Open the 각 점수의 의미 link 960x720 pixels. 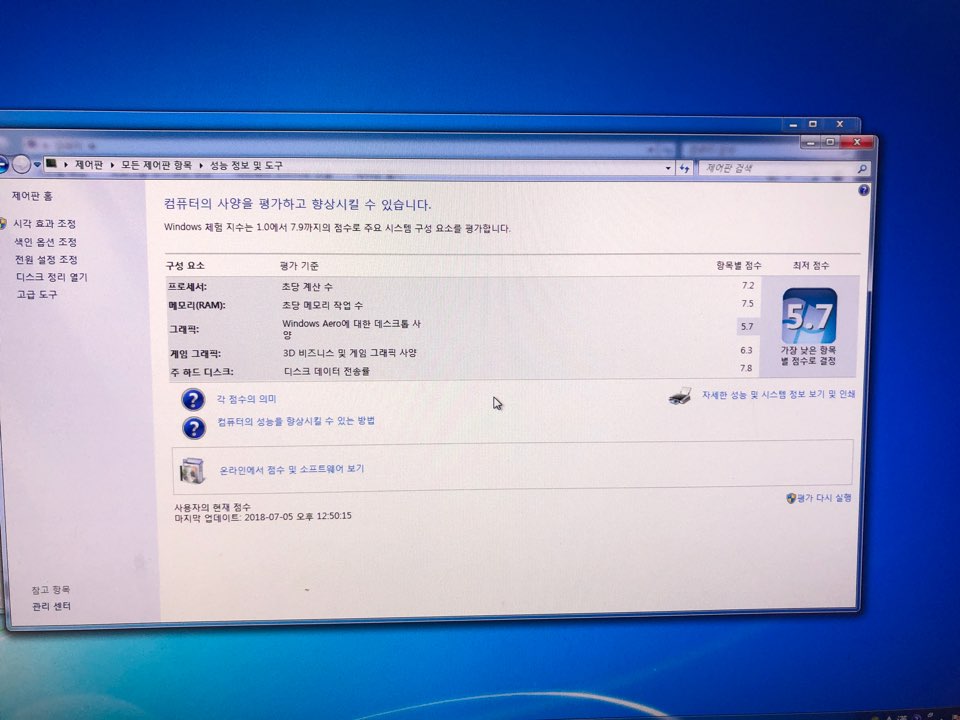point(246,399)
